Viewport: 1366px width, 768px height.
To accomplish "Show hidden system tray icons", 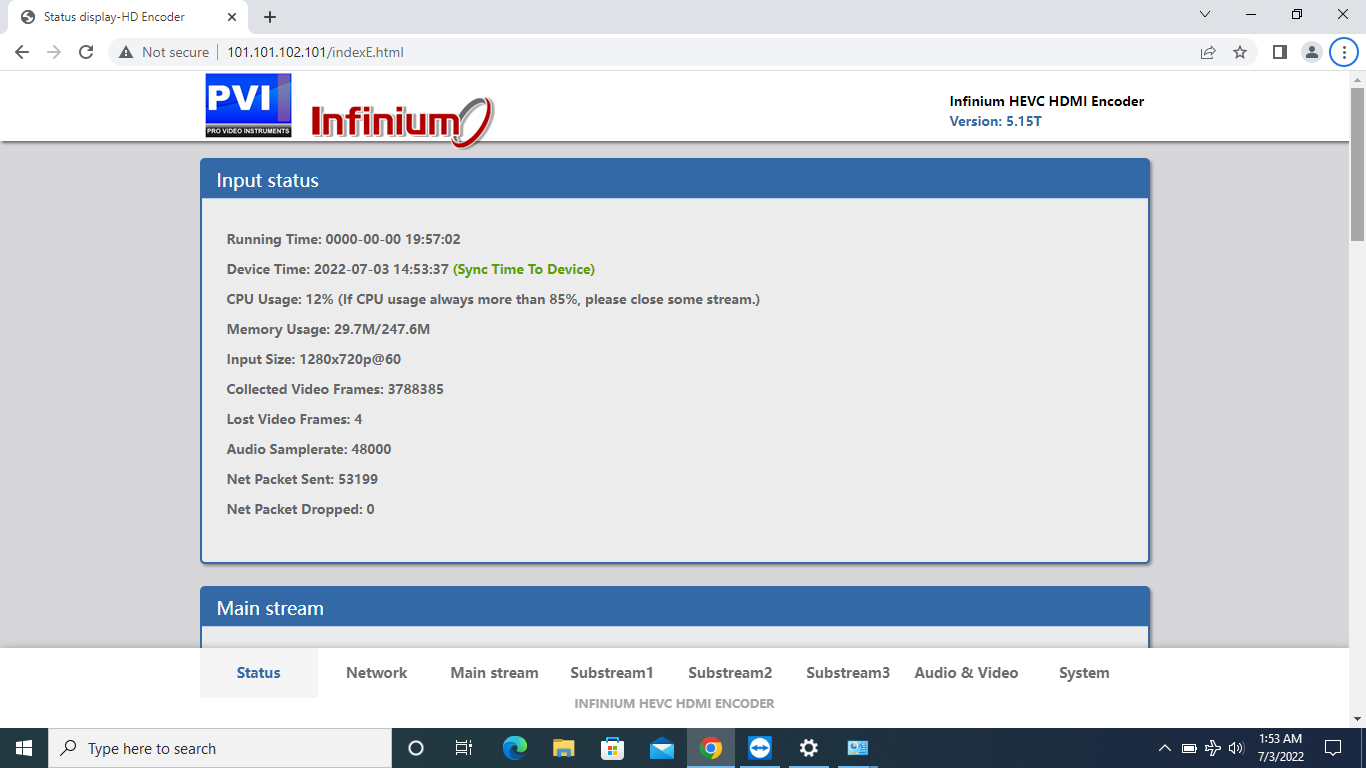I will pyautogui.click(x=1165, y=748).
